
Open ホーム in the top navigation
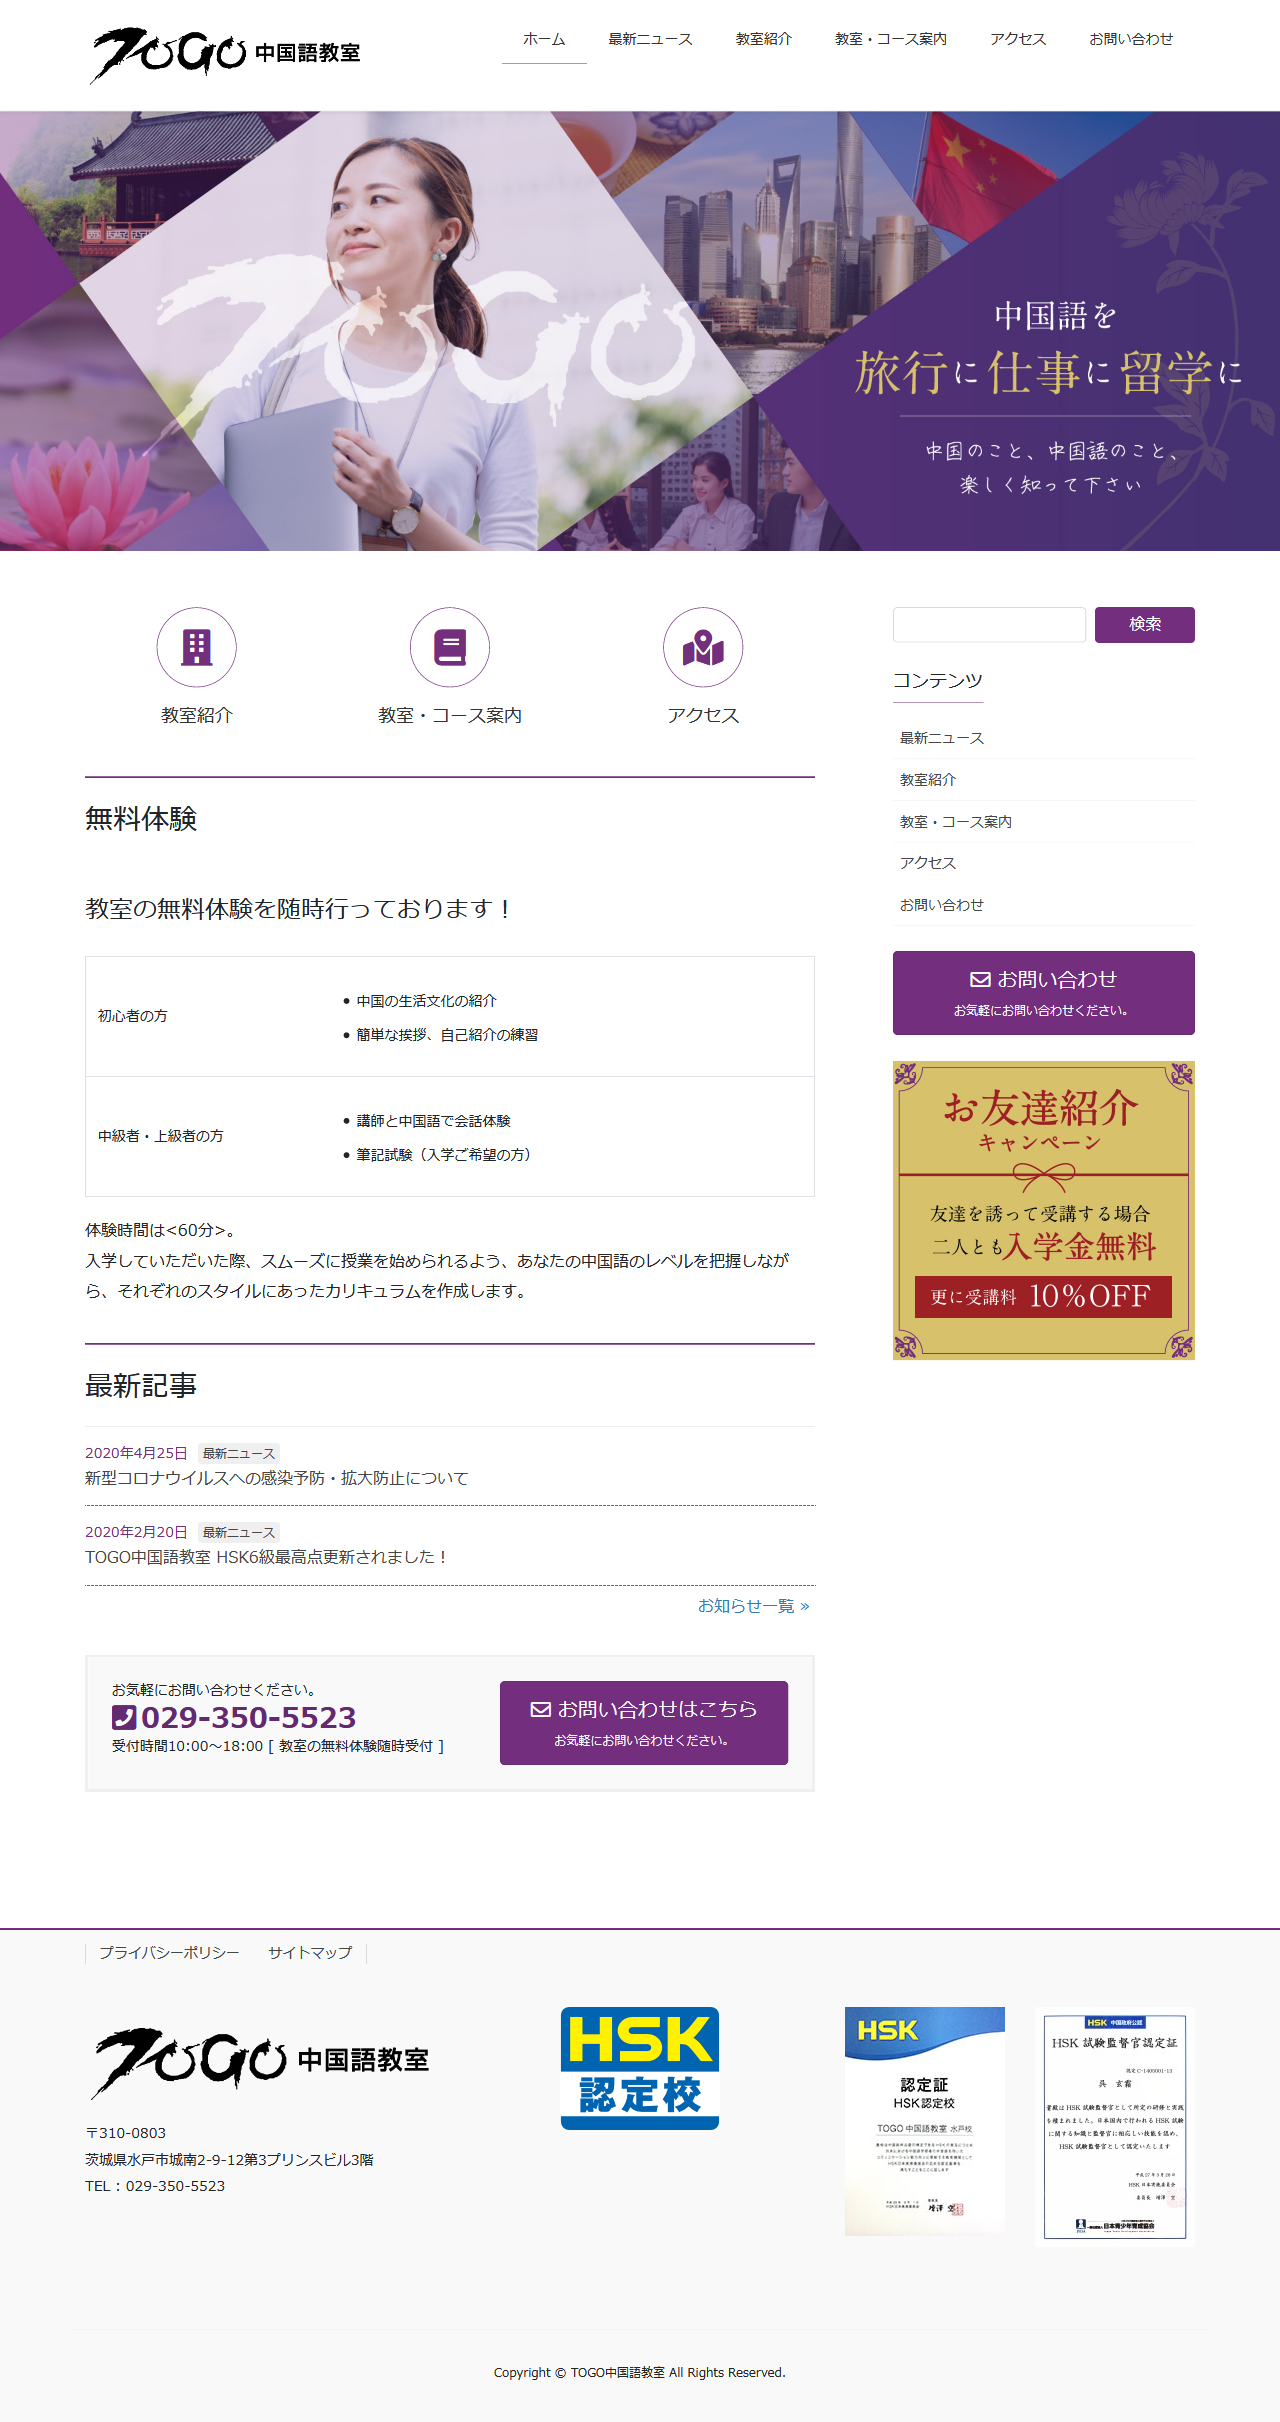click(x=544, y=39)
